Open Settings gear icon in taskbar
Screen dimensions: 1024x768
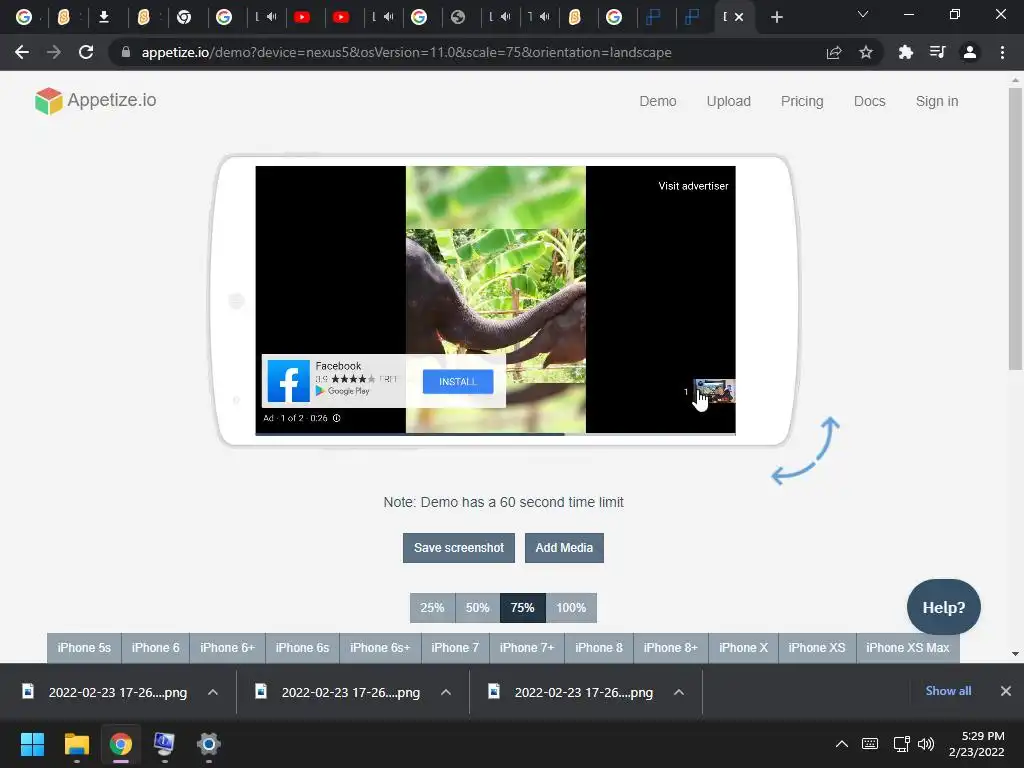pyautogui.click(x=209, y=744)
